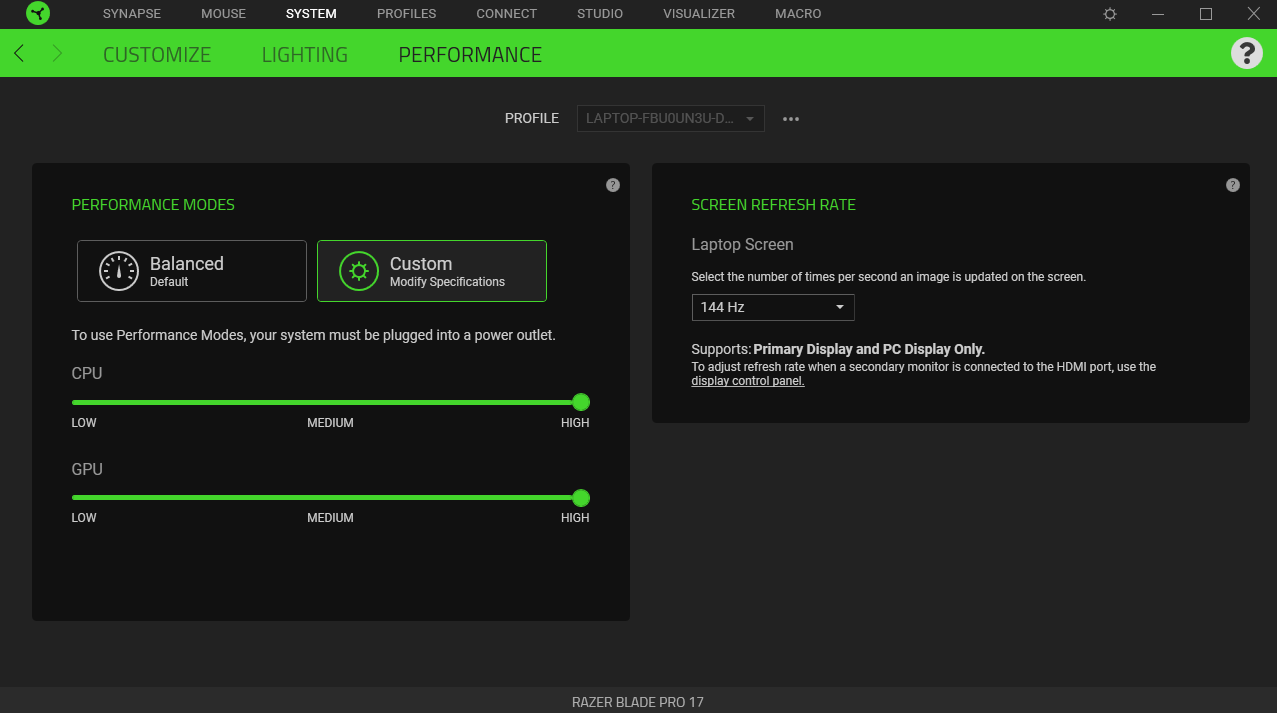Open the settings gear icon
This screenshot has height=713, width=1277.
click(1110, 14)
